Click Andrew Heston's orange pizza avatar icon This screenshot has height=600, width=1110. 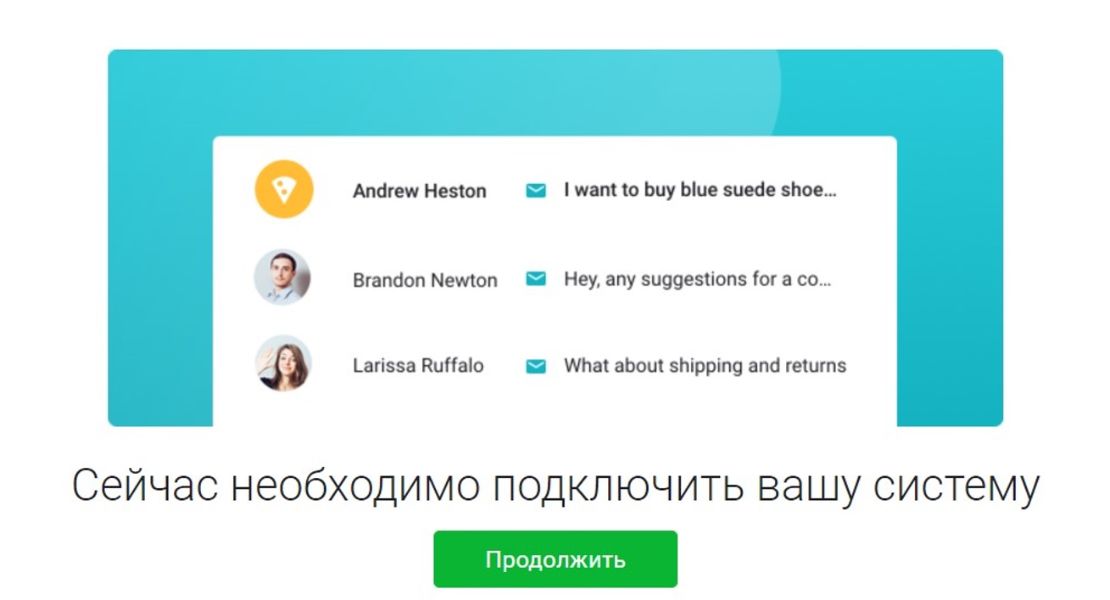pyautogui.click(x=284, y=190)
